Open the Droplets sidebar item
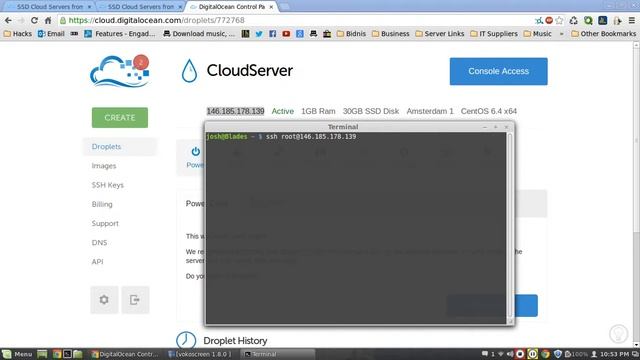The height and width of the screenshot is (360, 640). pos(120,147)
